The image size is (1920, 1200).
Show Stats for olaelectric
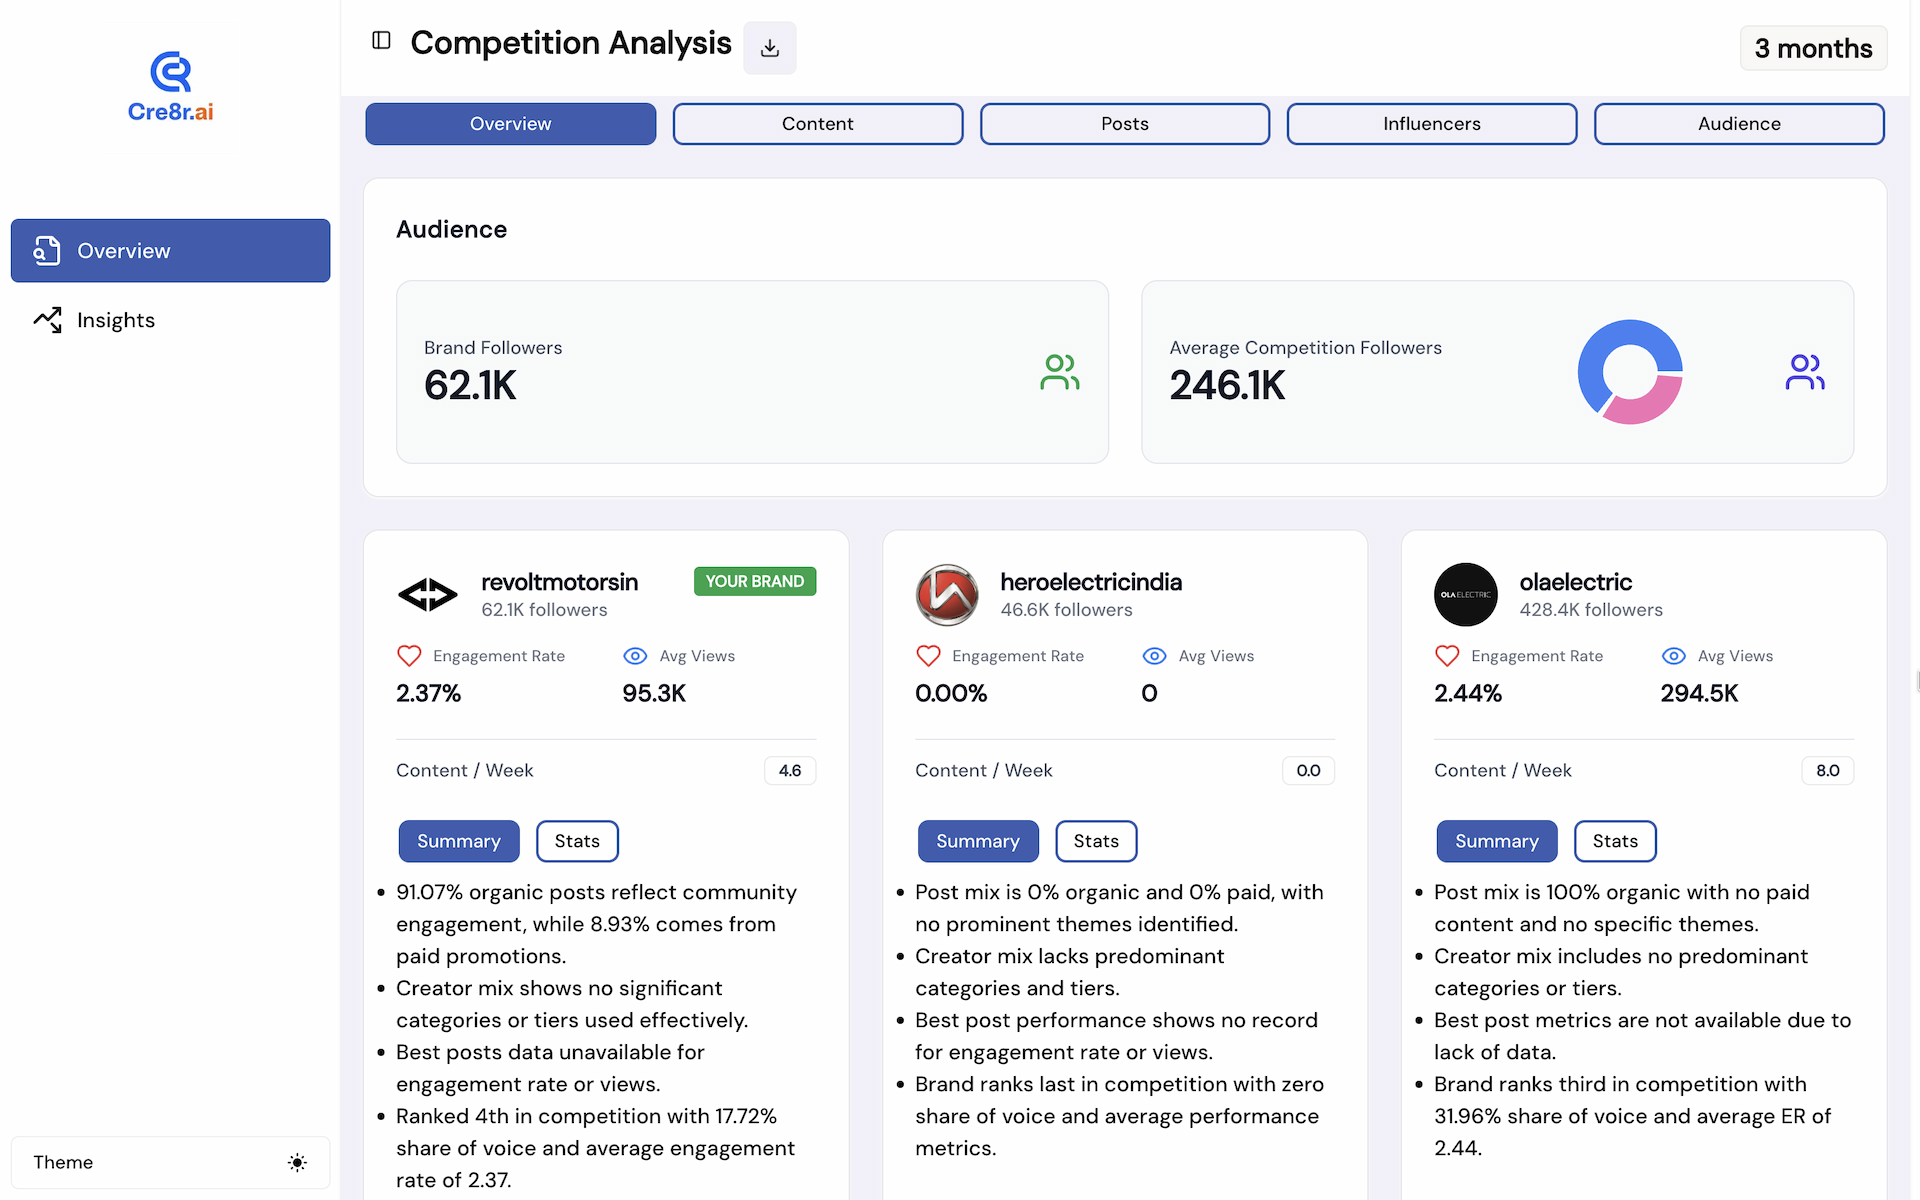[x=1615, y=841]
